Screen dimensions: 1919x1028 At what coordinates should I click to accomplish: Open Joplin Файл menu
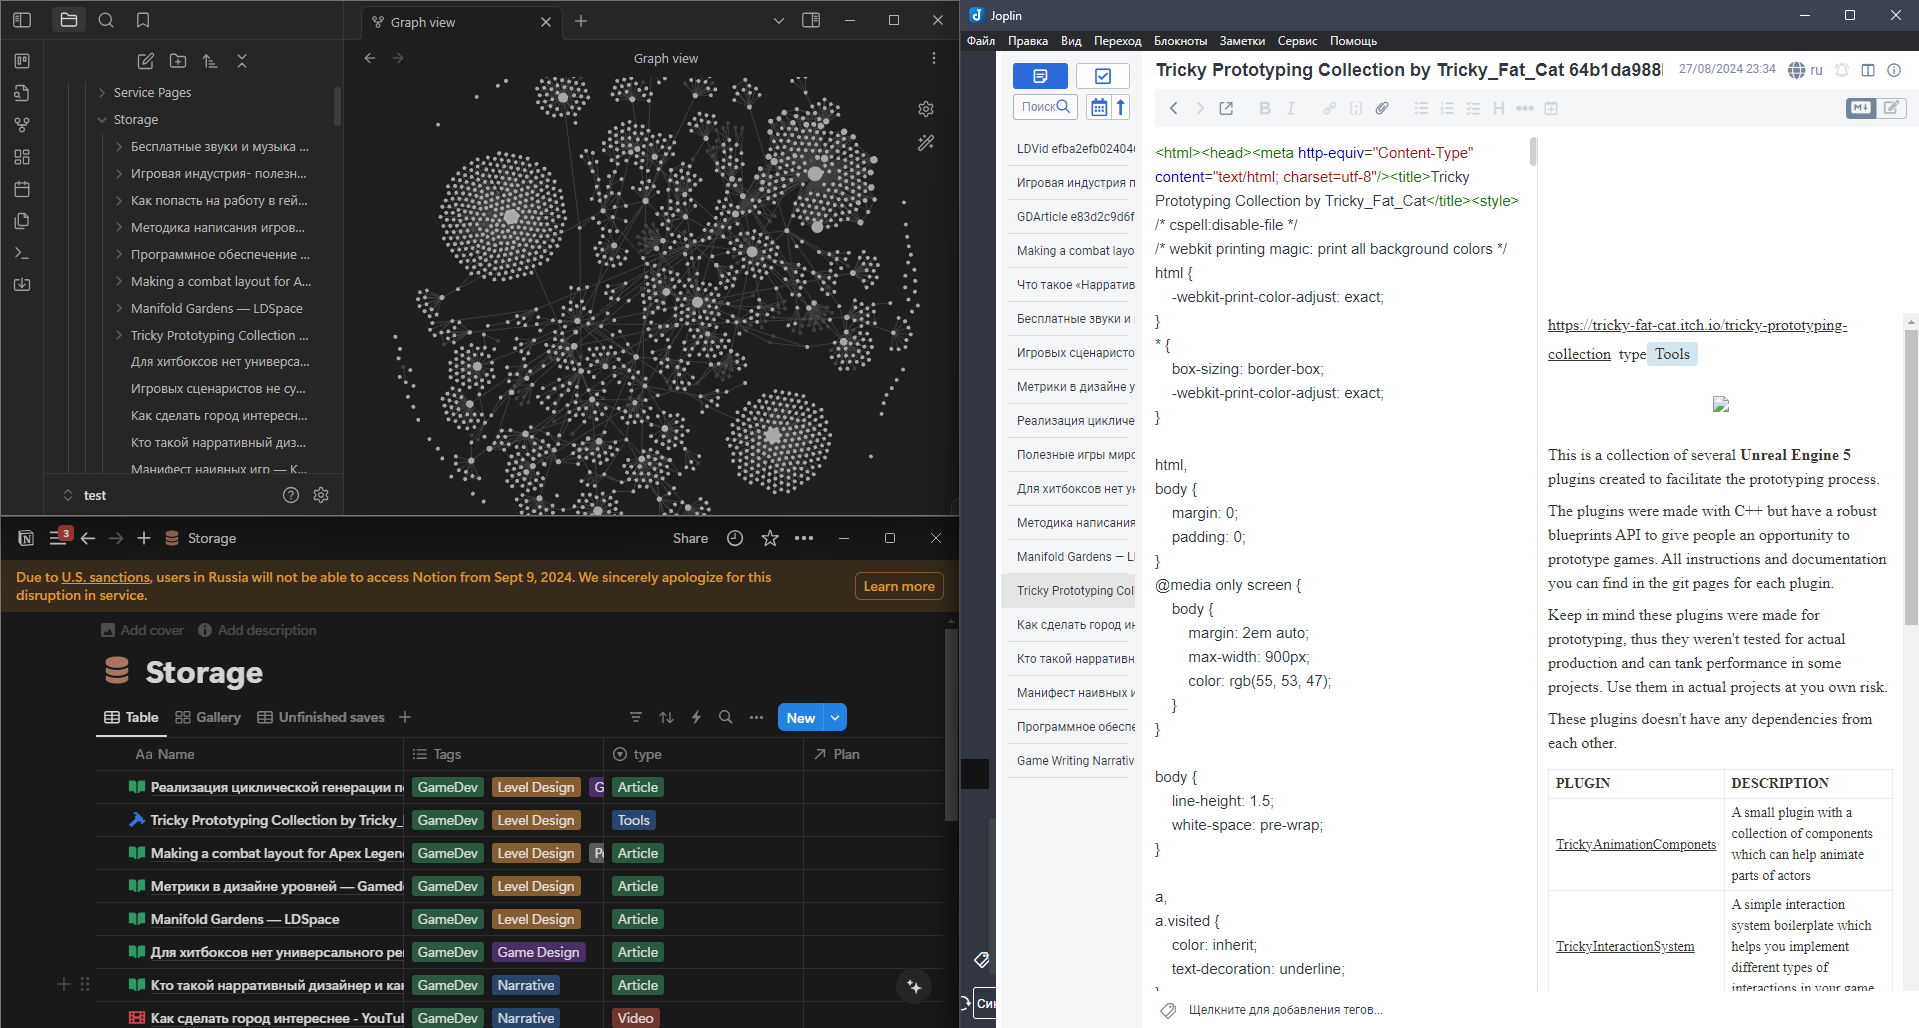[x=981, y=41]
